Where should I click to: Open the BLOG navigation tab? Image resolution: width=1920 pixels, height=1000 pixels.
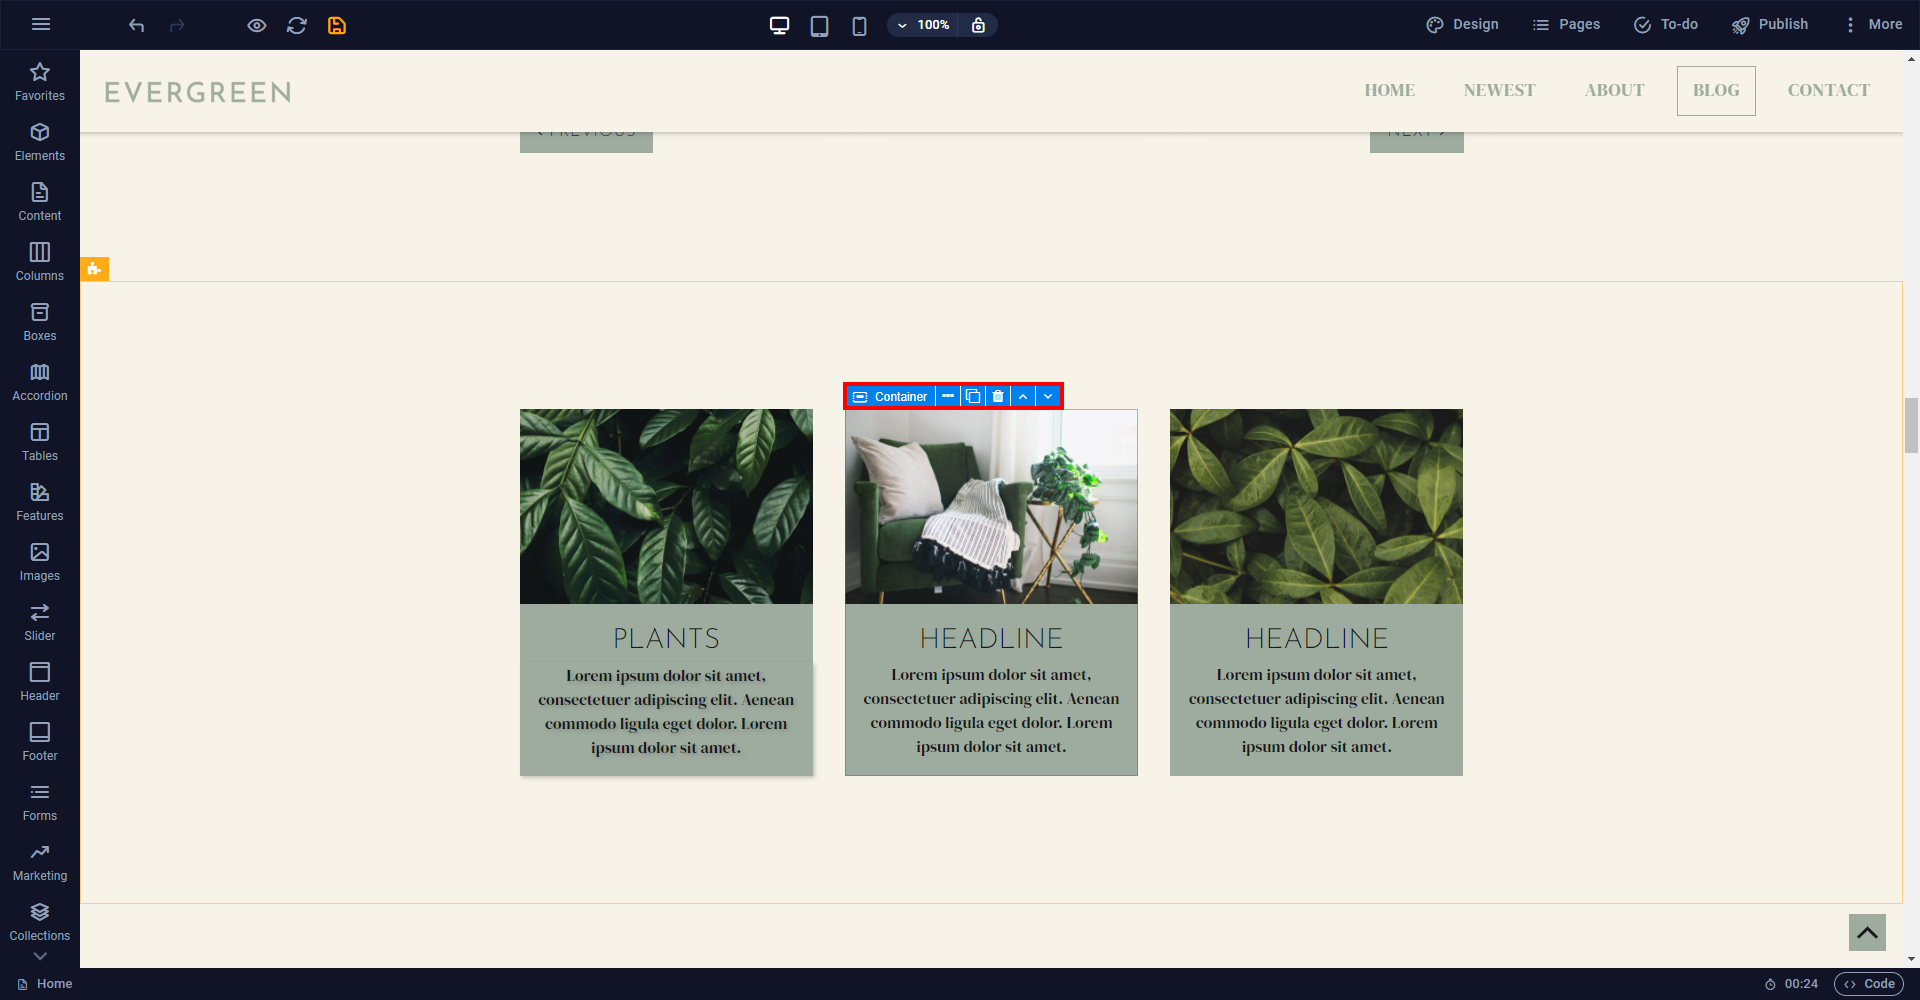point(1715,90)
